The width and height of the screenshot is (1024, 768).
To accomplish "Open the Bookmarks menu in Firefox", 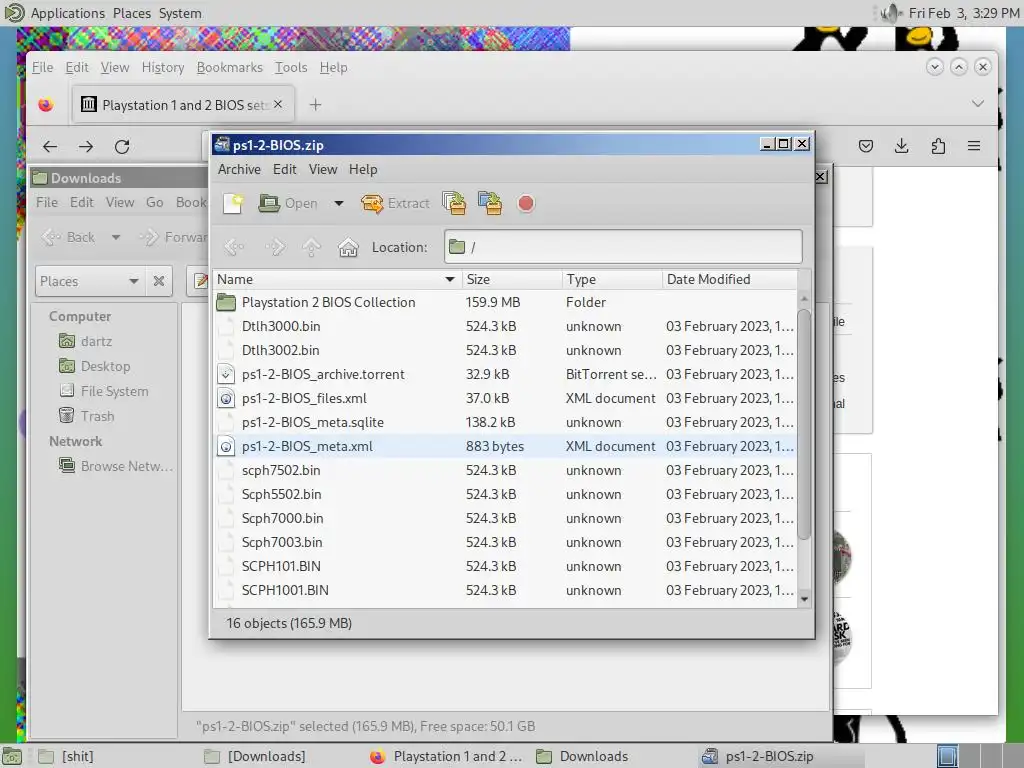I will click(229, 68).
